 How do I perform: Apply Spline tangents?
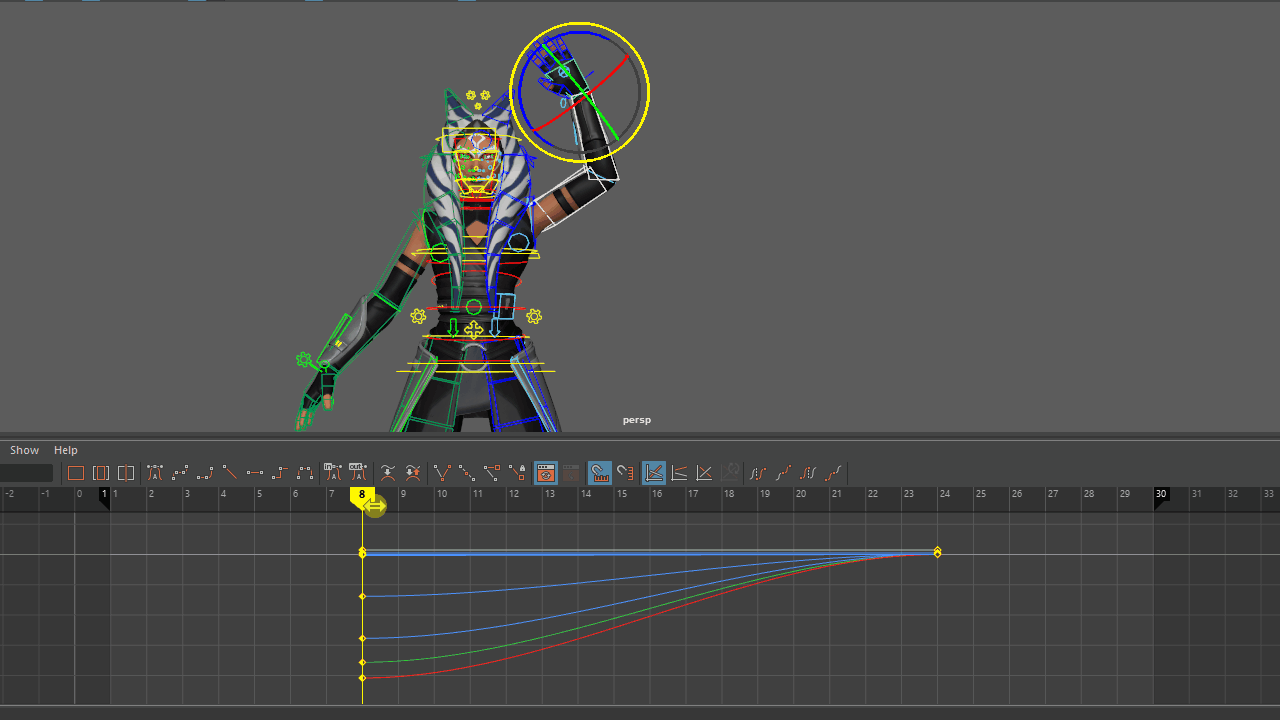coord(180,473)
